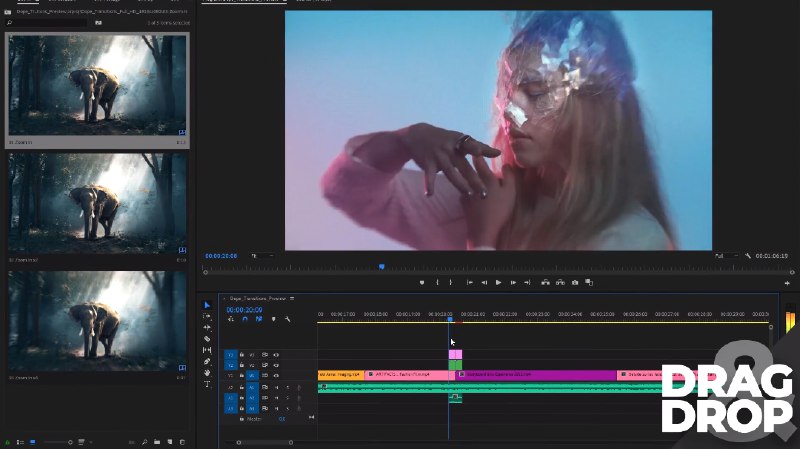Screen dimensions: 800x449
Task: Click the Project panel trash icon
Action: [x=182, y=442]
